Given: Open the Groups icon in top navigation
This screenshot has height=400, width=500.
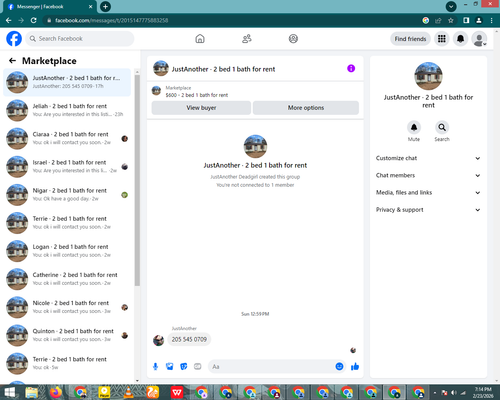Looking at the screenshot, I should 293,39.
